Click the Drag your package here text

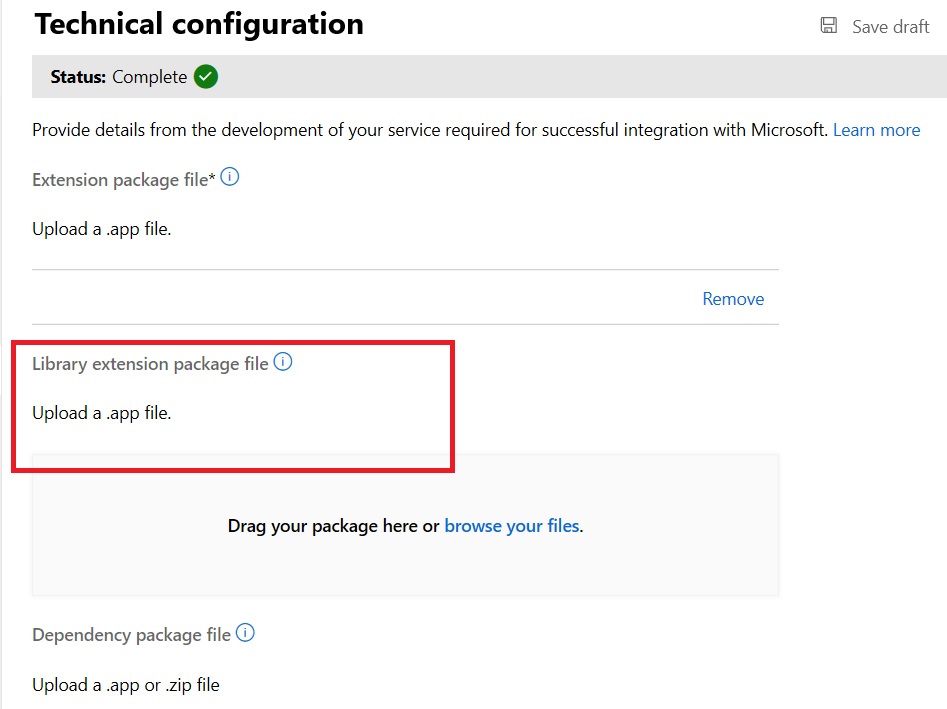[333, 526]
